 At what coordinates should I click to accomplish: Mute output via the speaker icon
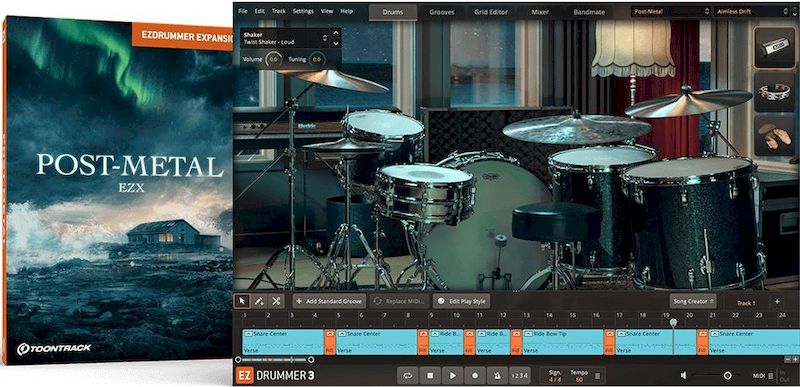point(683,375)
